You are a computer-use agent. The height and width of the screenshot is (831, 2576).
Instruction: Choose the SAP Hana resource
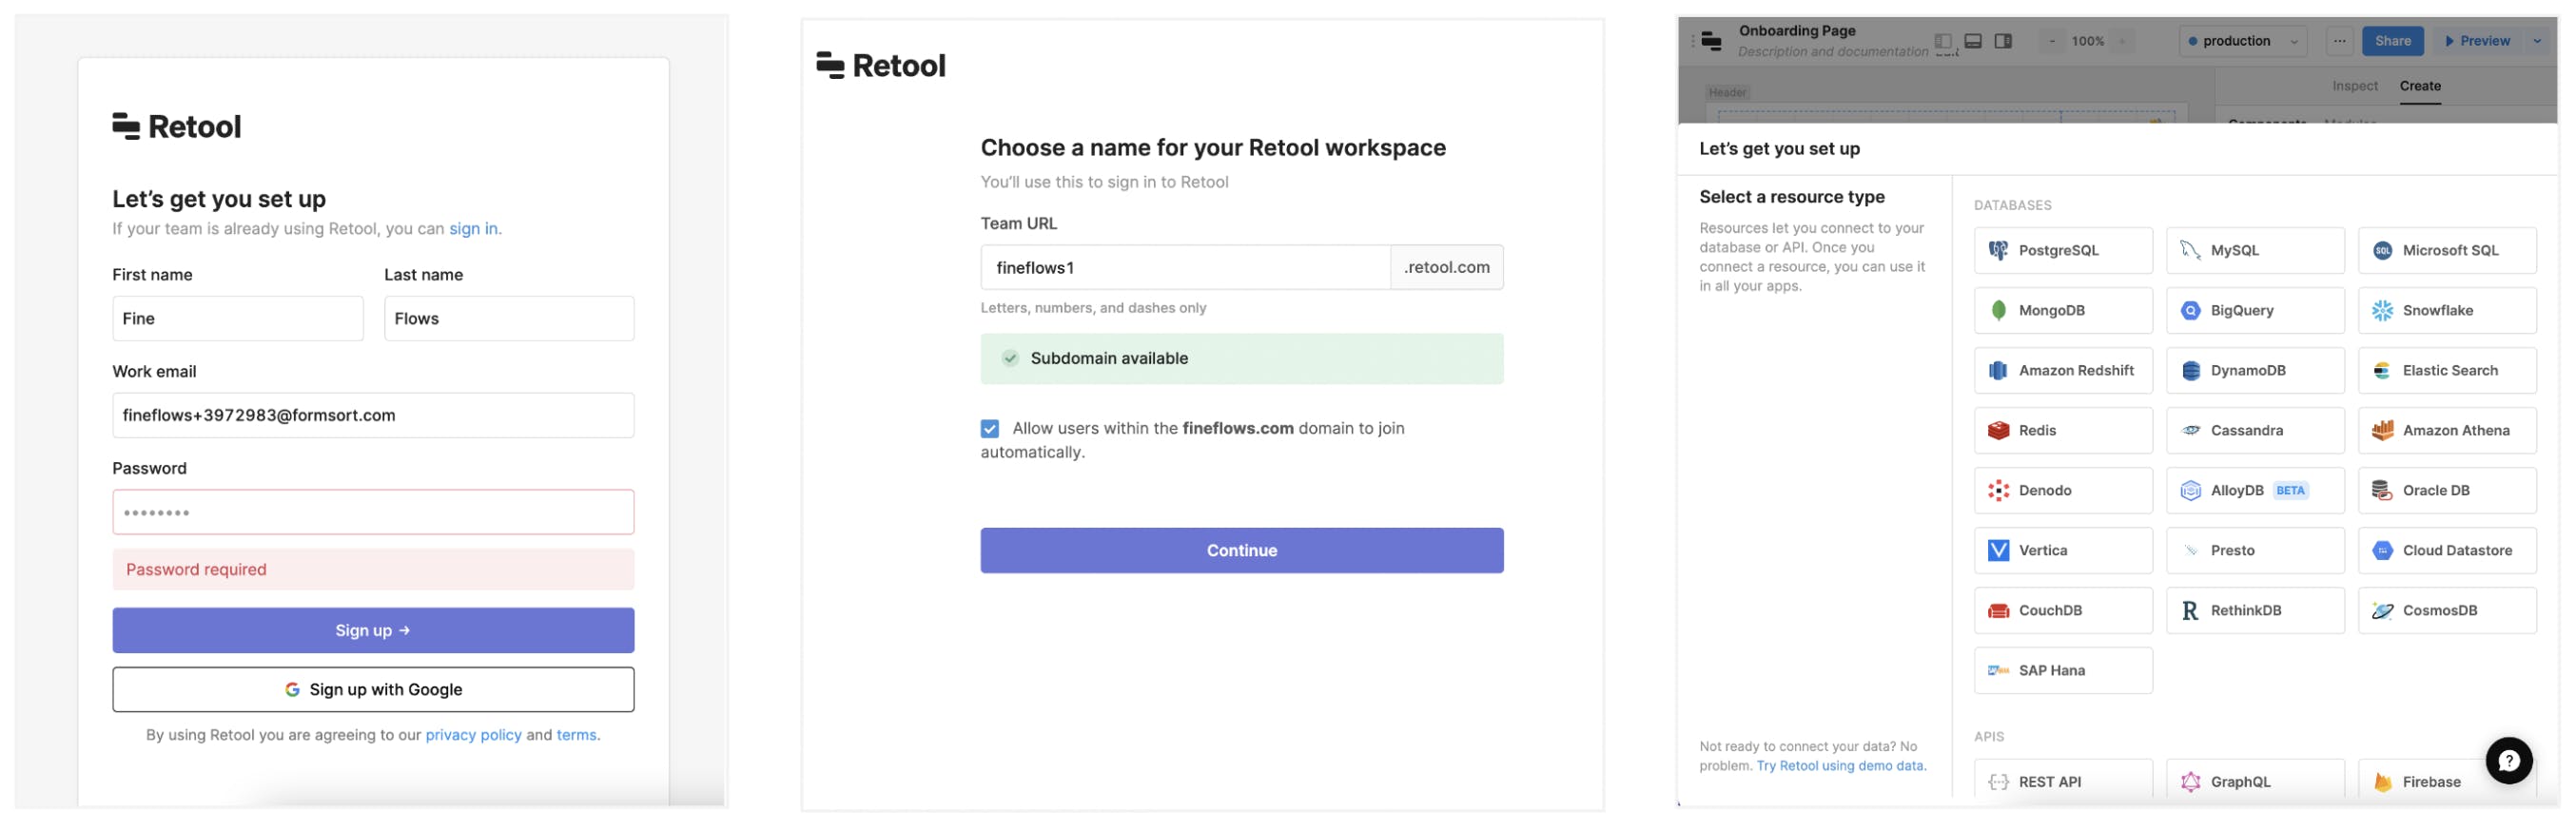click(x=2062, y=671)
